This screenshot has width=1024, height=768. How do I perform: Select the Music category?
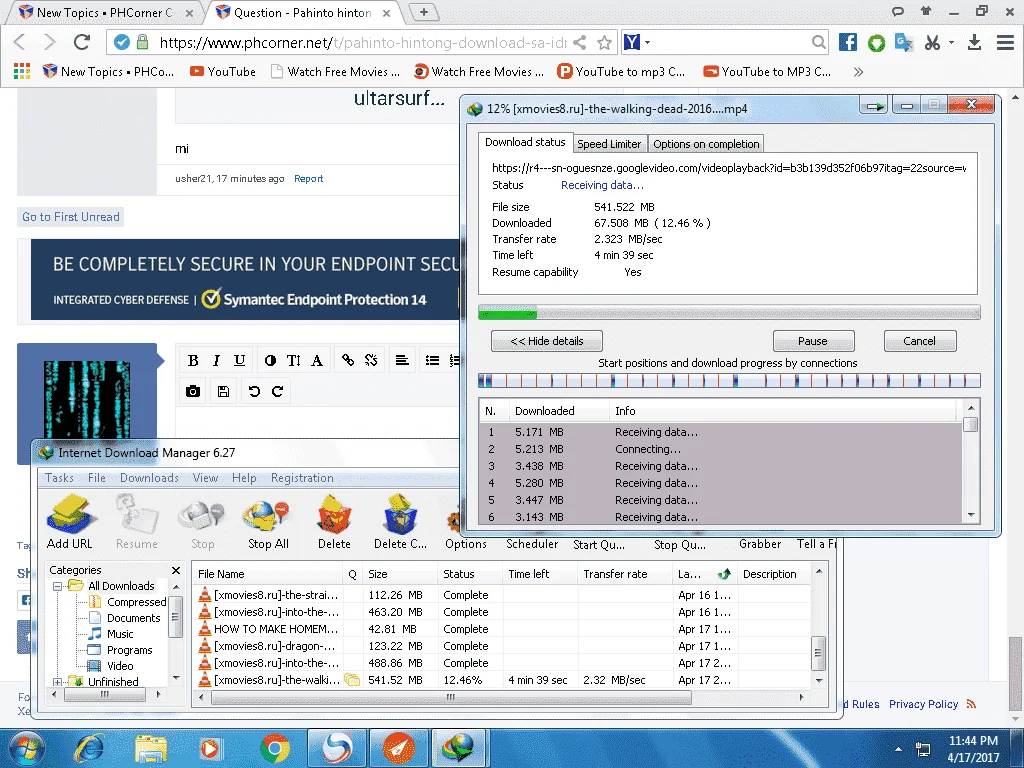[120, 634]
